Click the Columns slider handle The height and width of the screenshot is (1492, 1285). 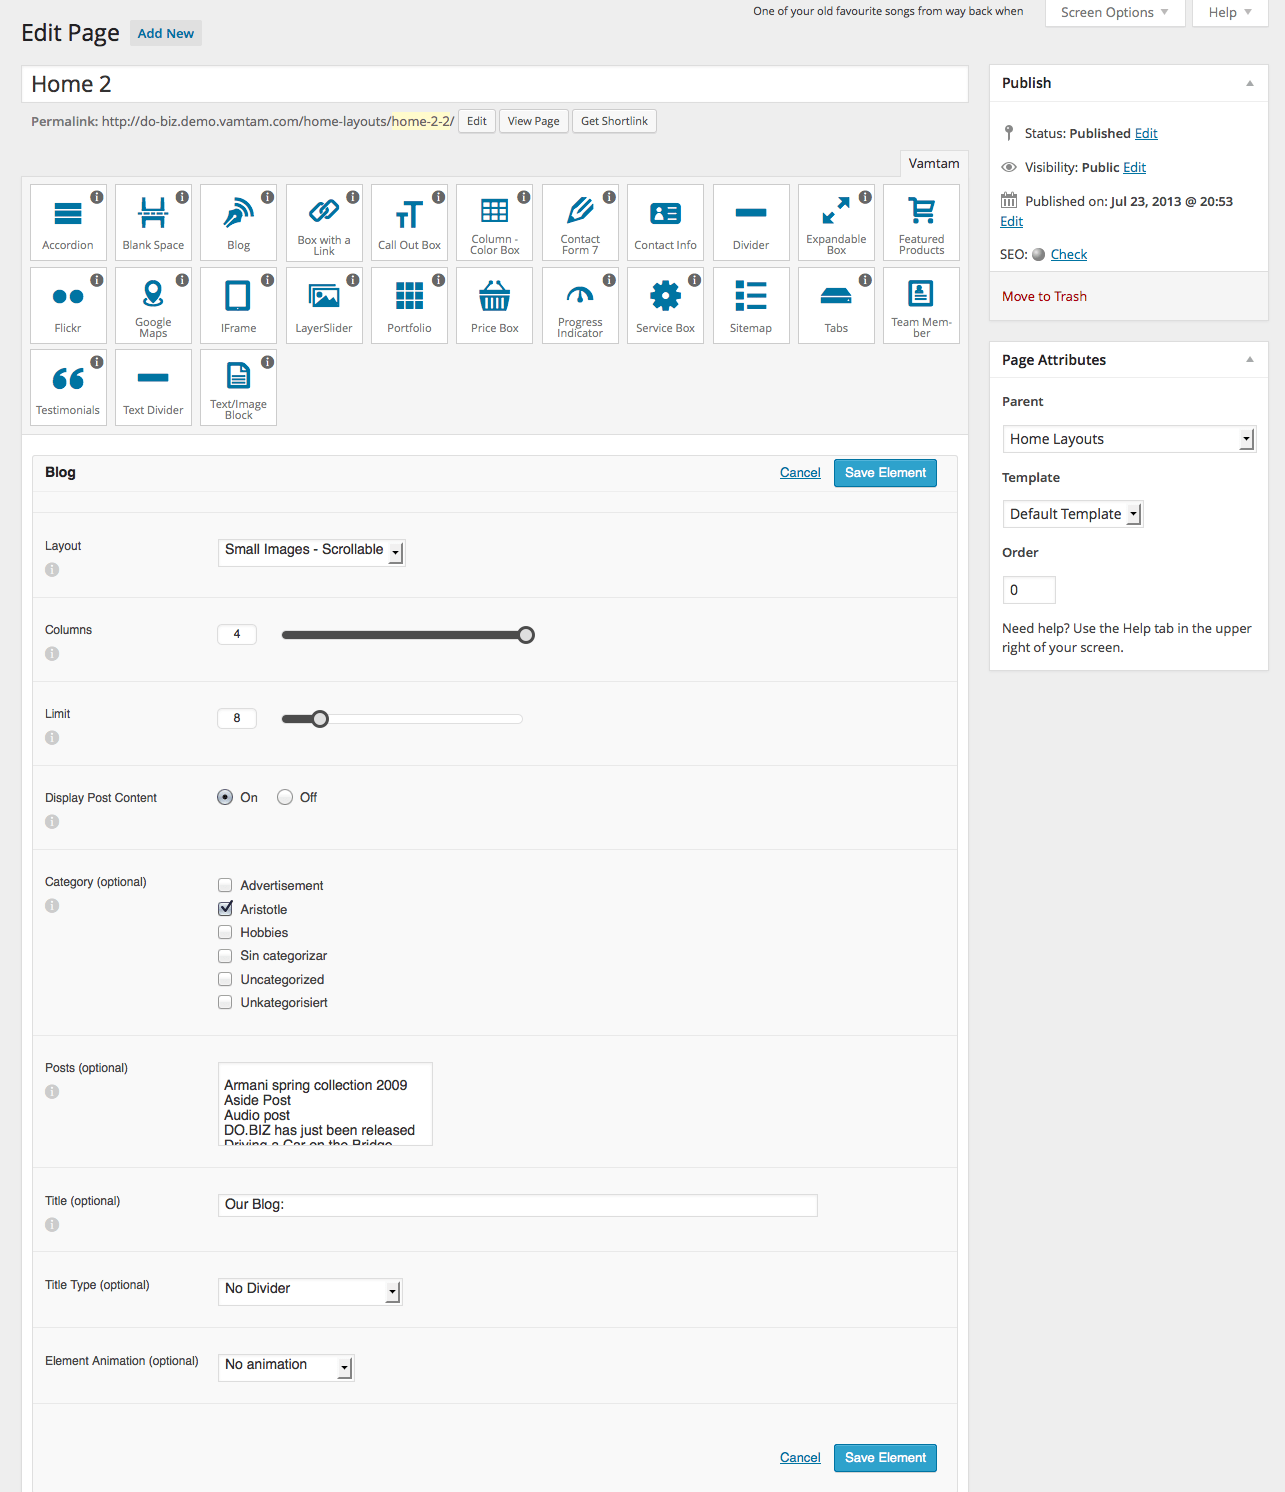[526, 635]
